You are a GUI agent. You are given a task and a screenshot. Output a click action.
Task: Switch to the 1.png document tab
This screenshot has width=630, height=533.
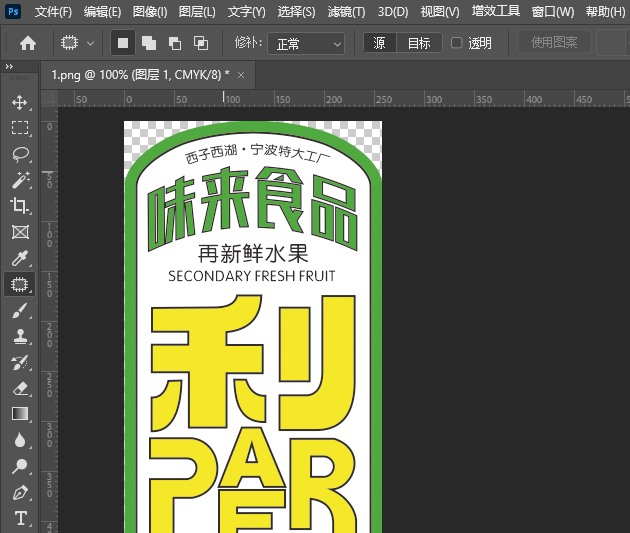pos(140,75)
